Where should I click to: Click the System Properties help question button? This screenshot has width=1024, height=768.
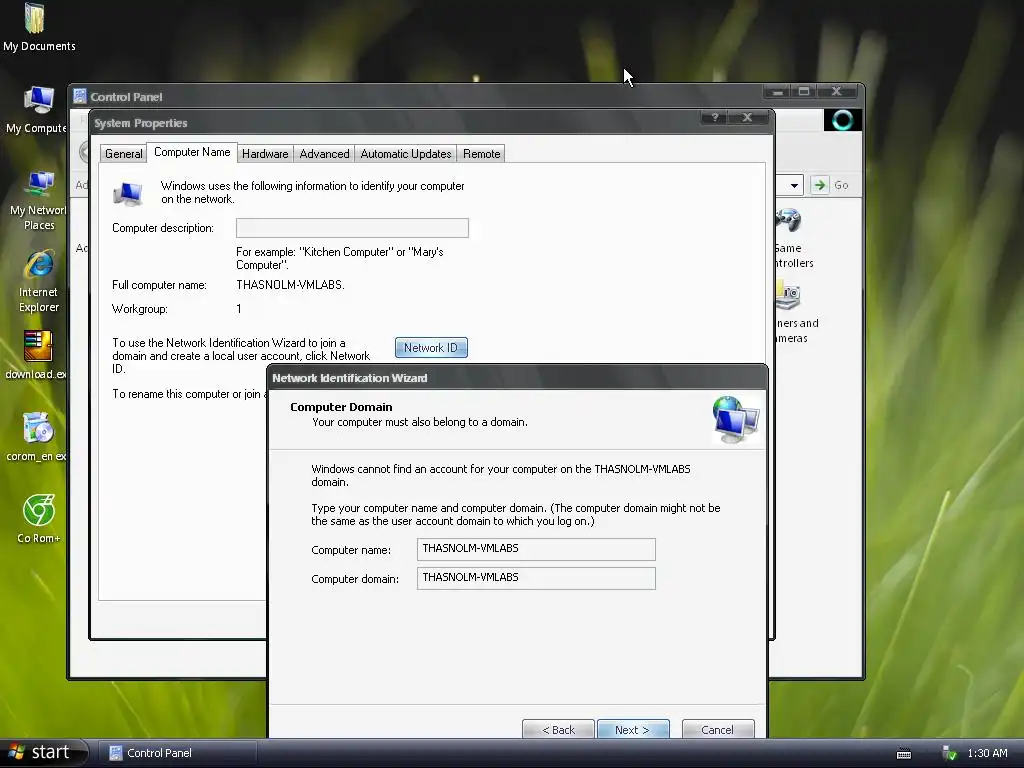(715, 118)
